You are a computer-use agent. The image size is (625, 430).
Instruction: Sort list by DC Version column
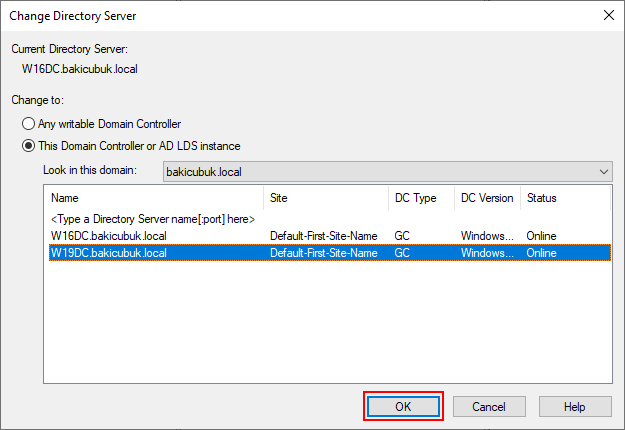(x=487, y=198)
